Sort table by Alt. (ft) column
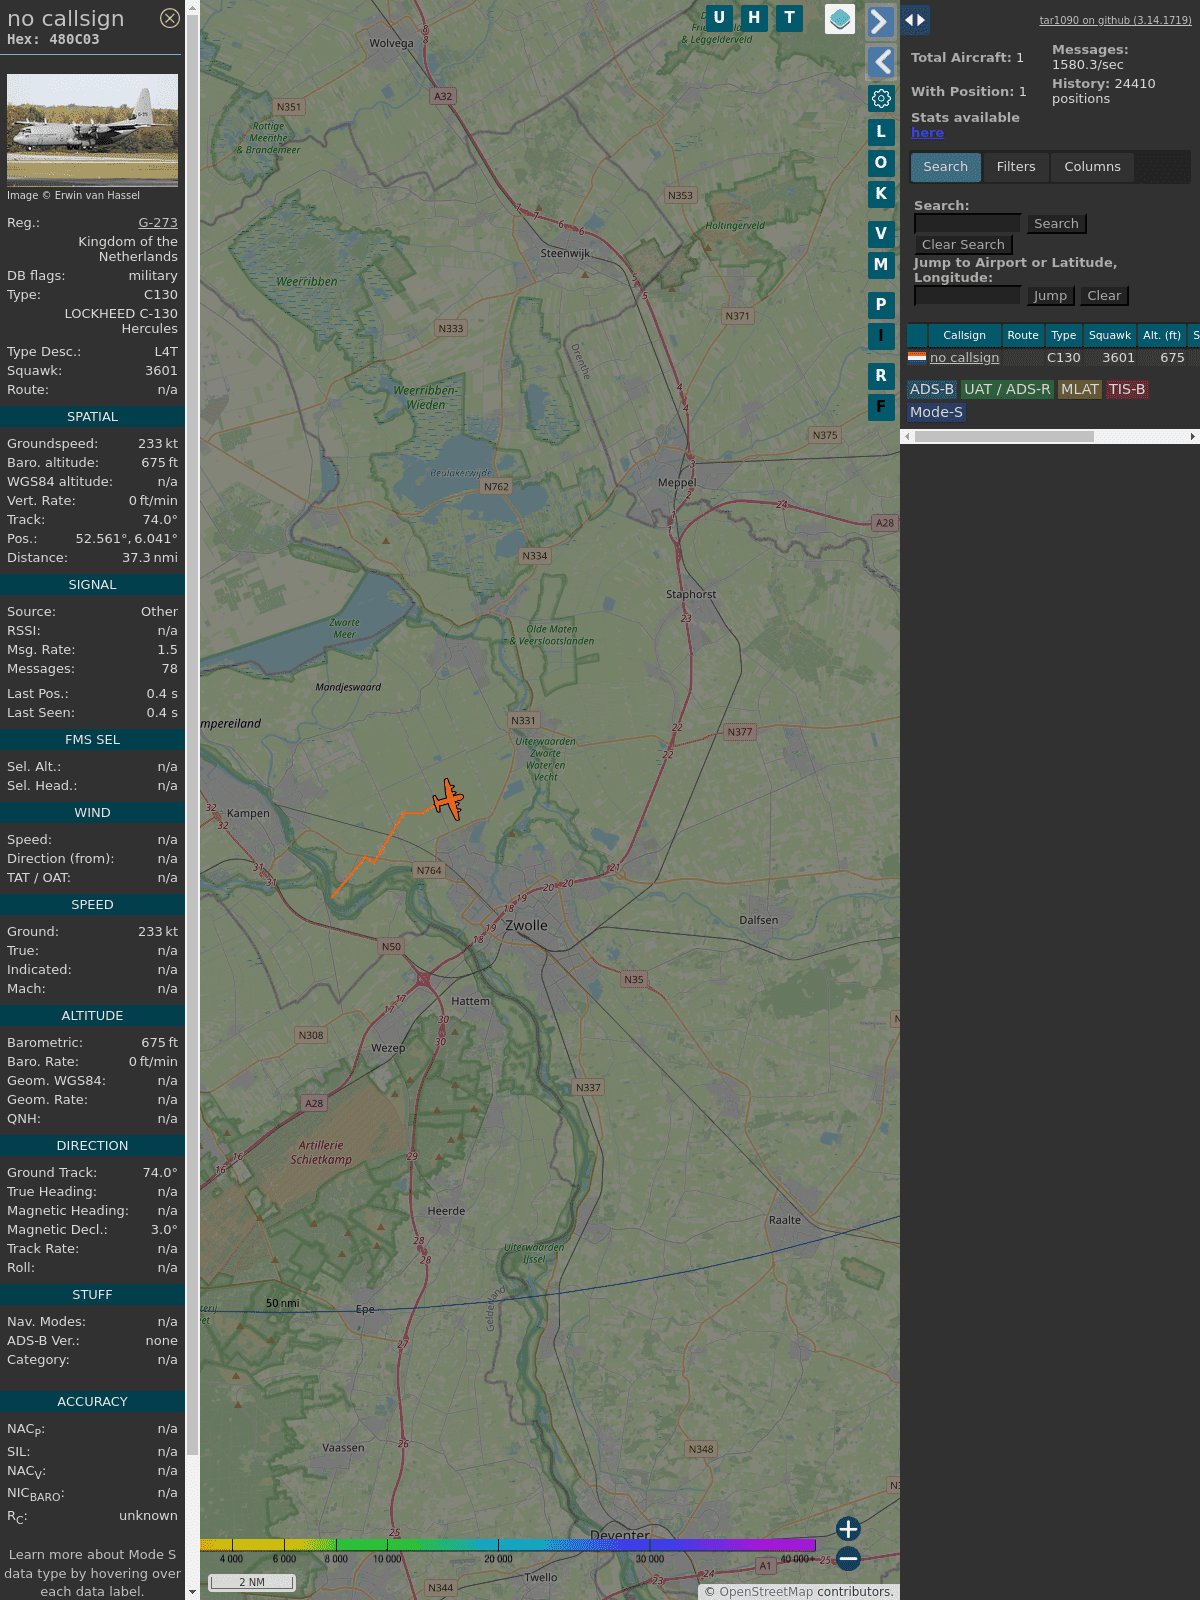 point(1162,336)
